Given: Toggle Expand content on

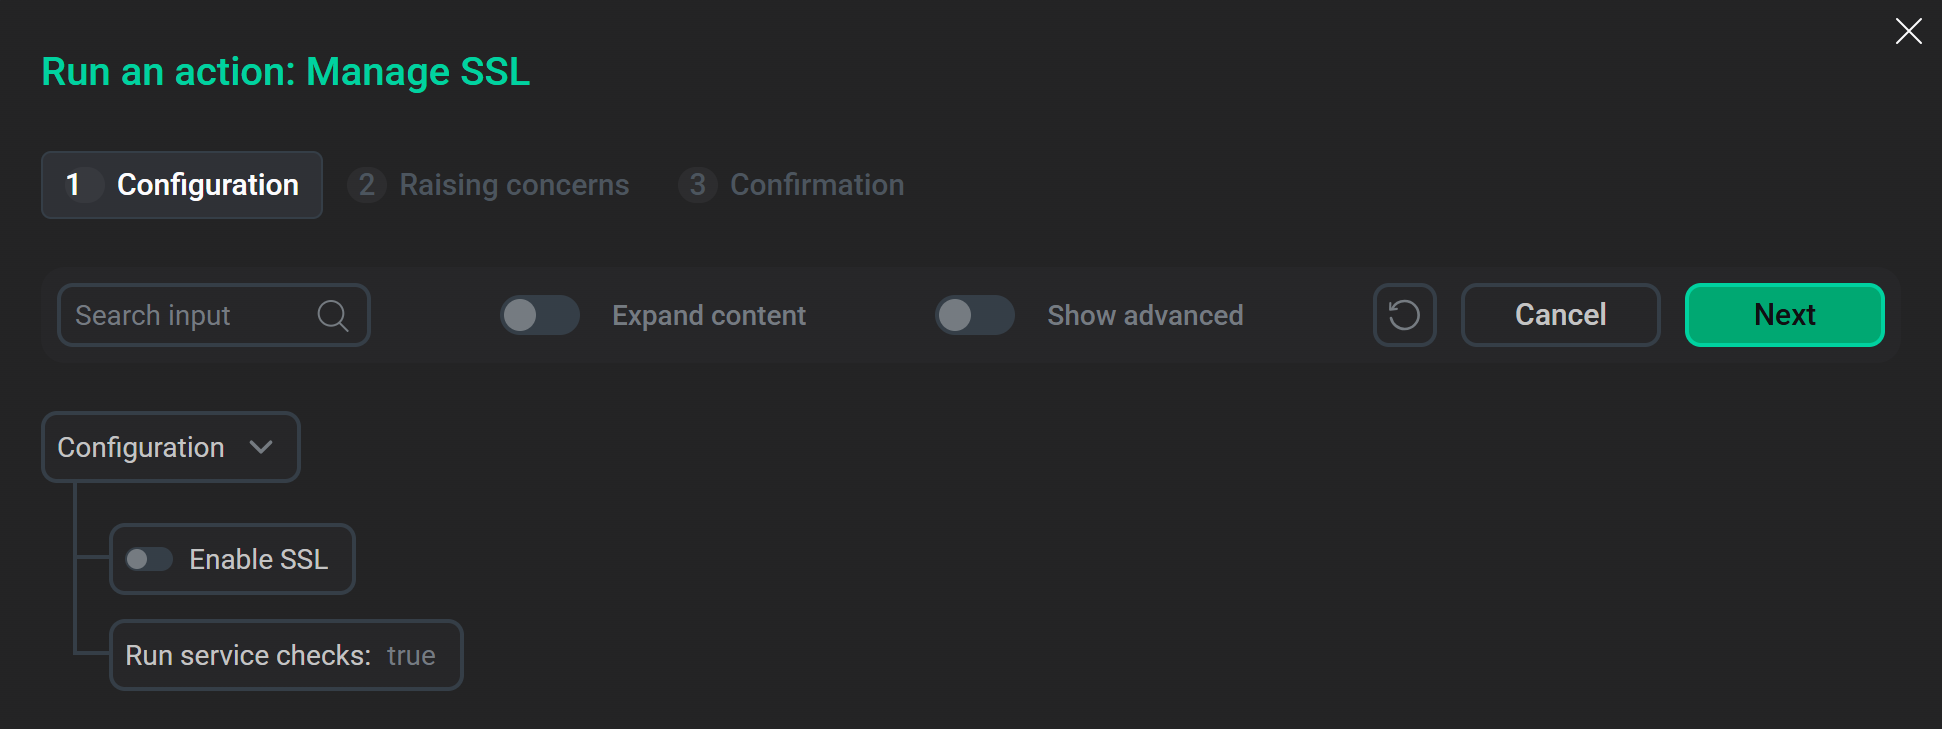Looking at the screenshot, I should [539, 315].
